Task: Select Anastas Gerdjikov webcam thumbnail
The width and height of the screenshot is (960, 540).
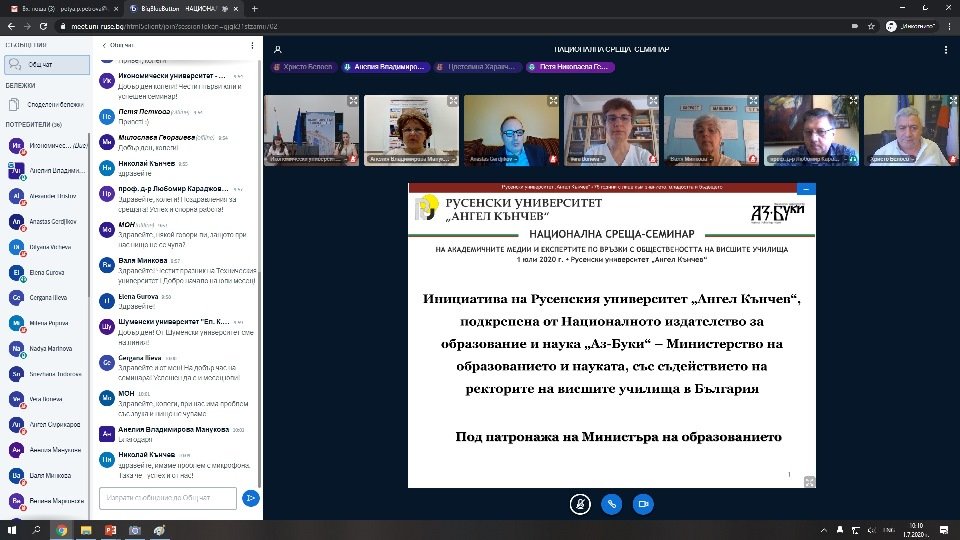Action: pos(511,130)
